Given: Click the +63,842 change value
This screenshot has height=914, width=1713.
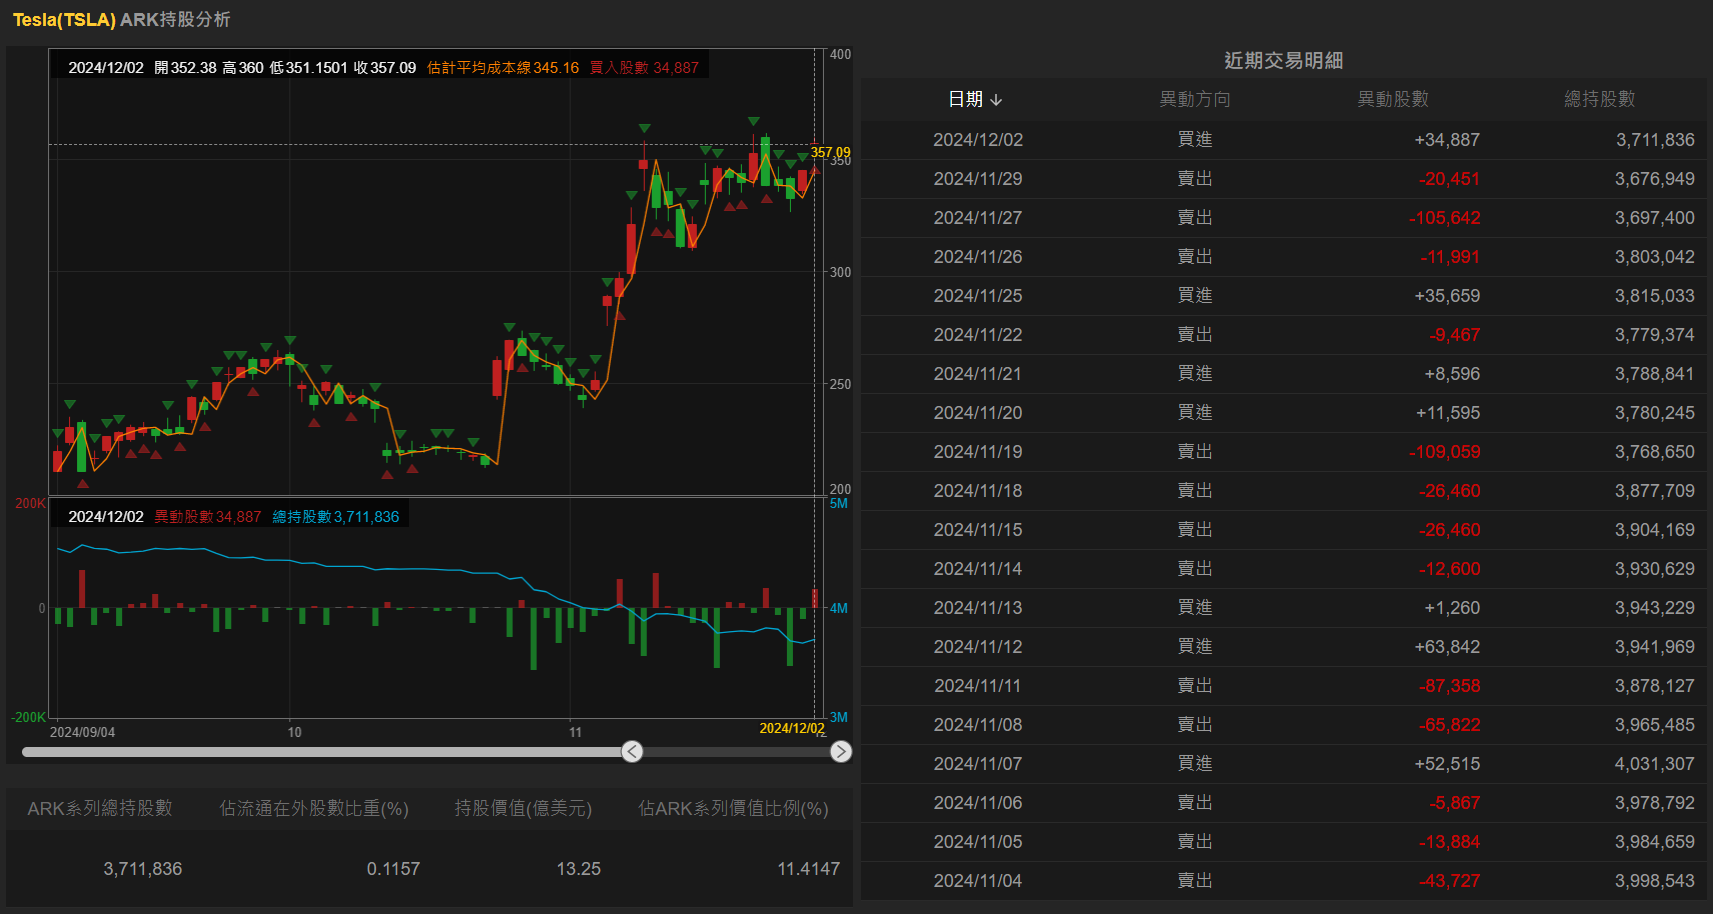Looking at the screenshot, I should click(1447, 647).
